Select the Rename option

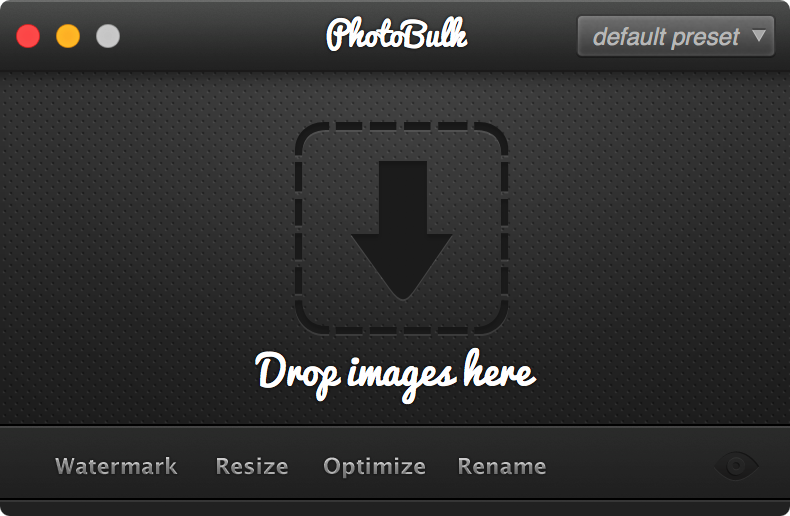[502, 466]
